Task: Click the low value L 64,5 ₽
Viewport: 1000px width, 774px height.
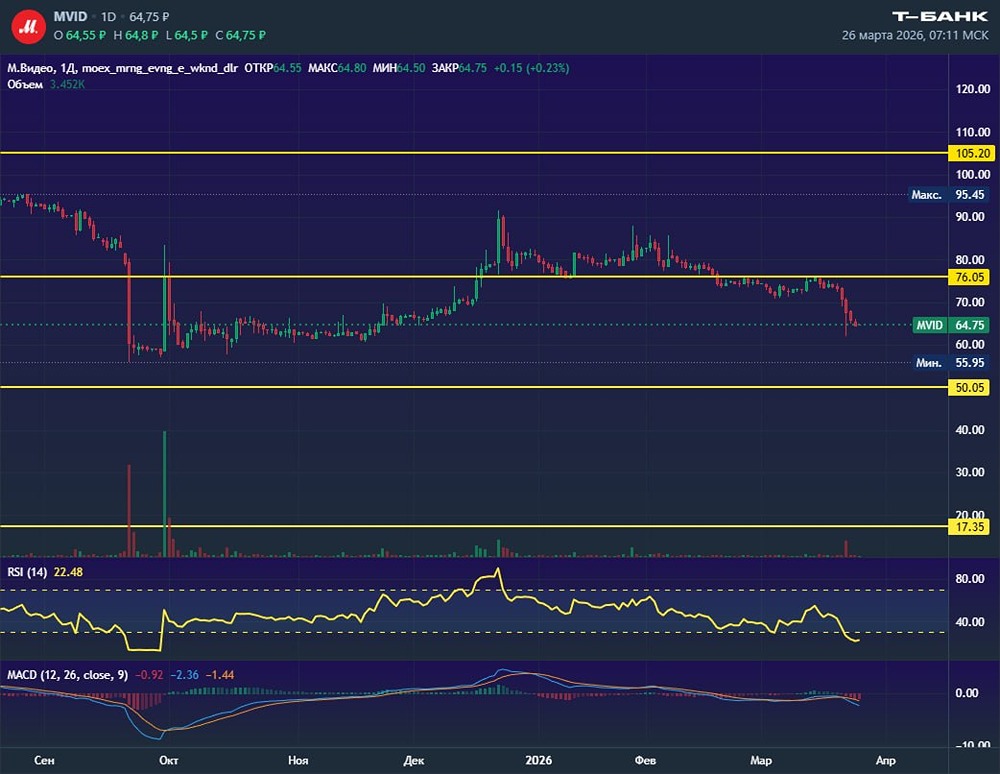Action: click(186, 35)
